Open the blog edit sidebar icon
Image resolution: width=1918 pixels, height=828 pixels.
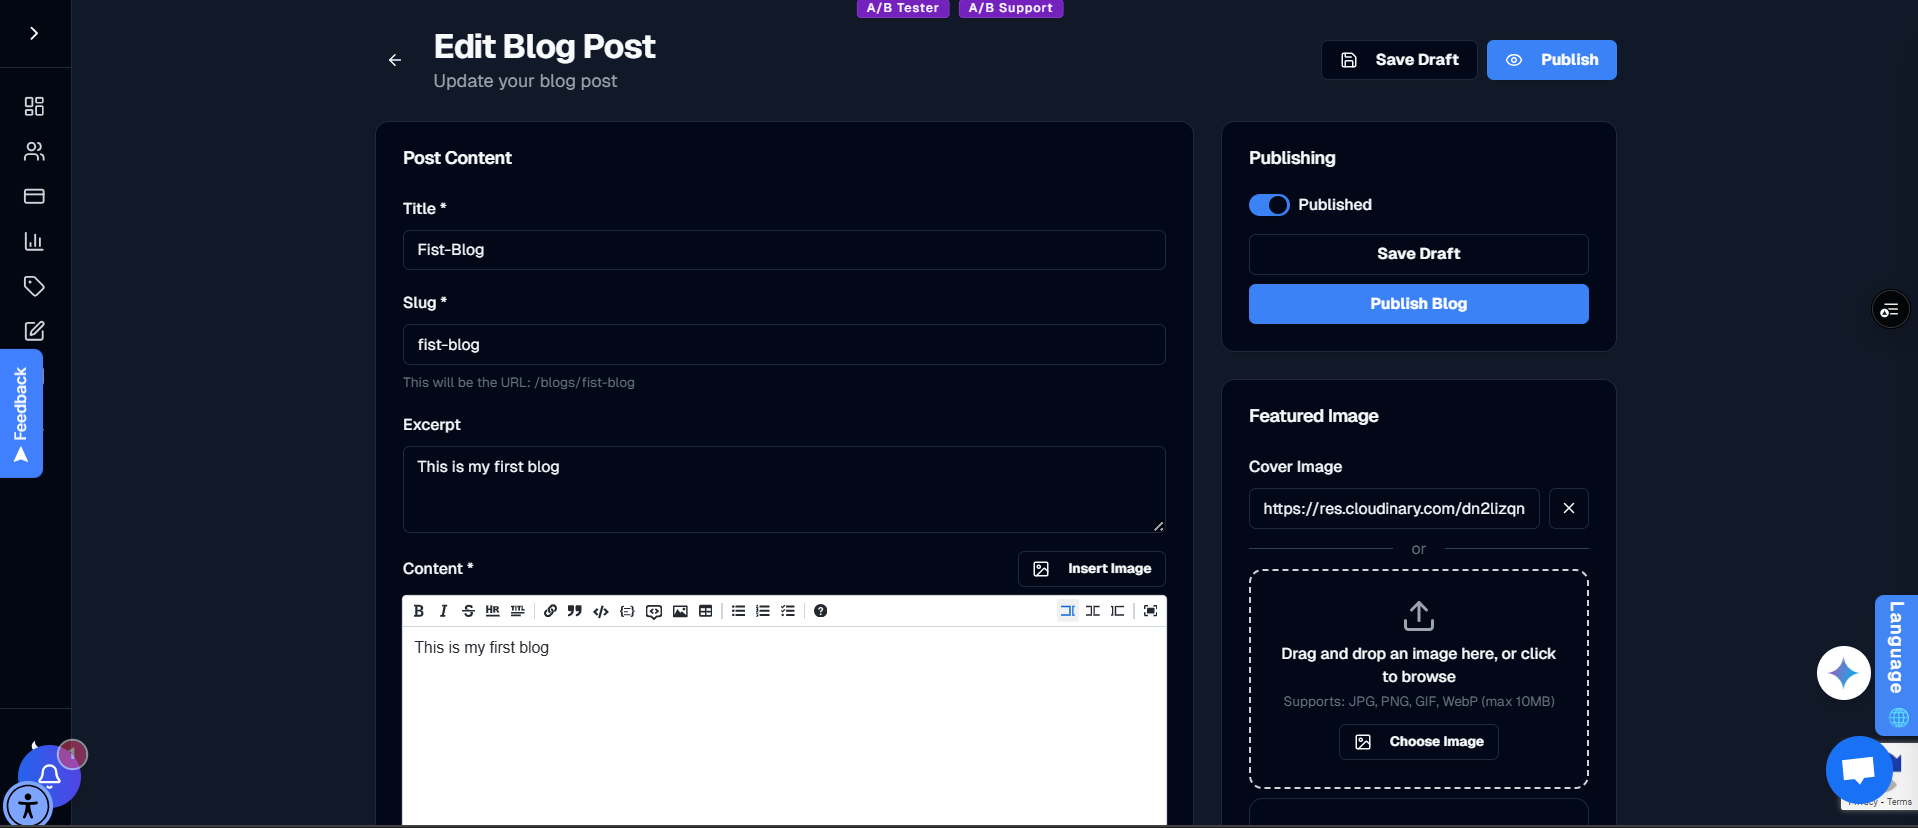[34, 331]
